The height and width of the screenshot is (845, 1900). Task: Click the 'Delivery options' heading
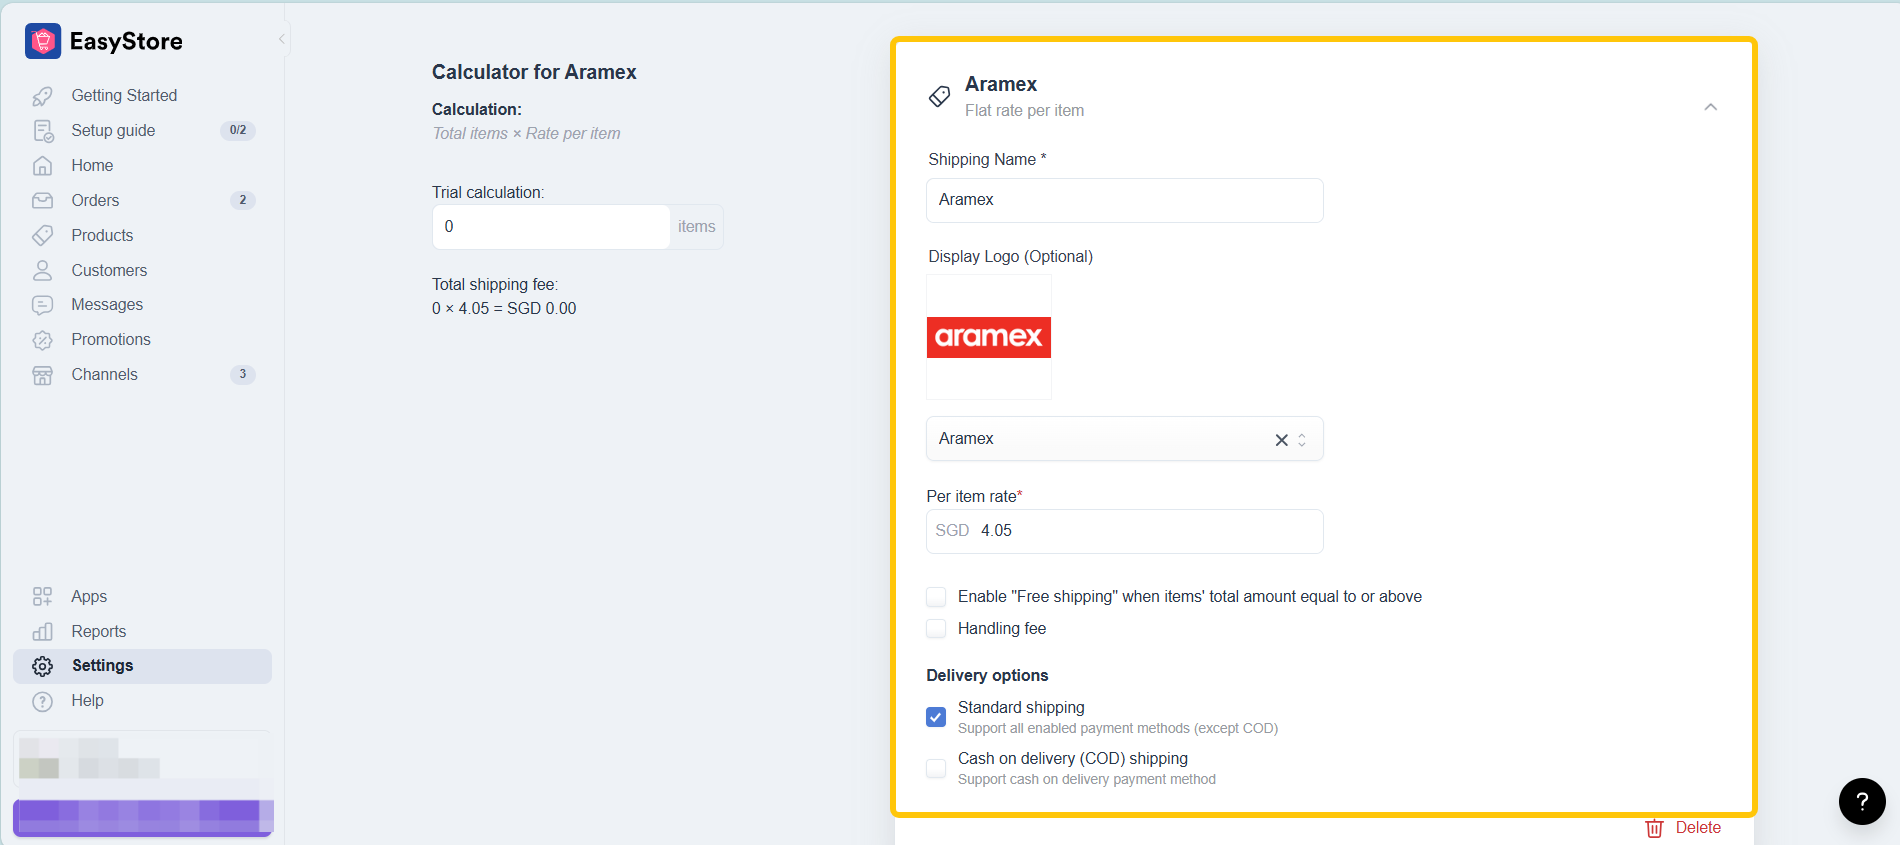point(987,676)
